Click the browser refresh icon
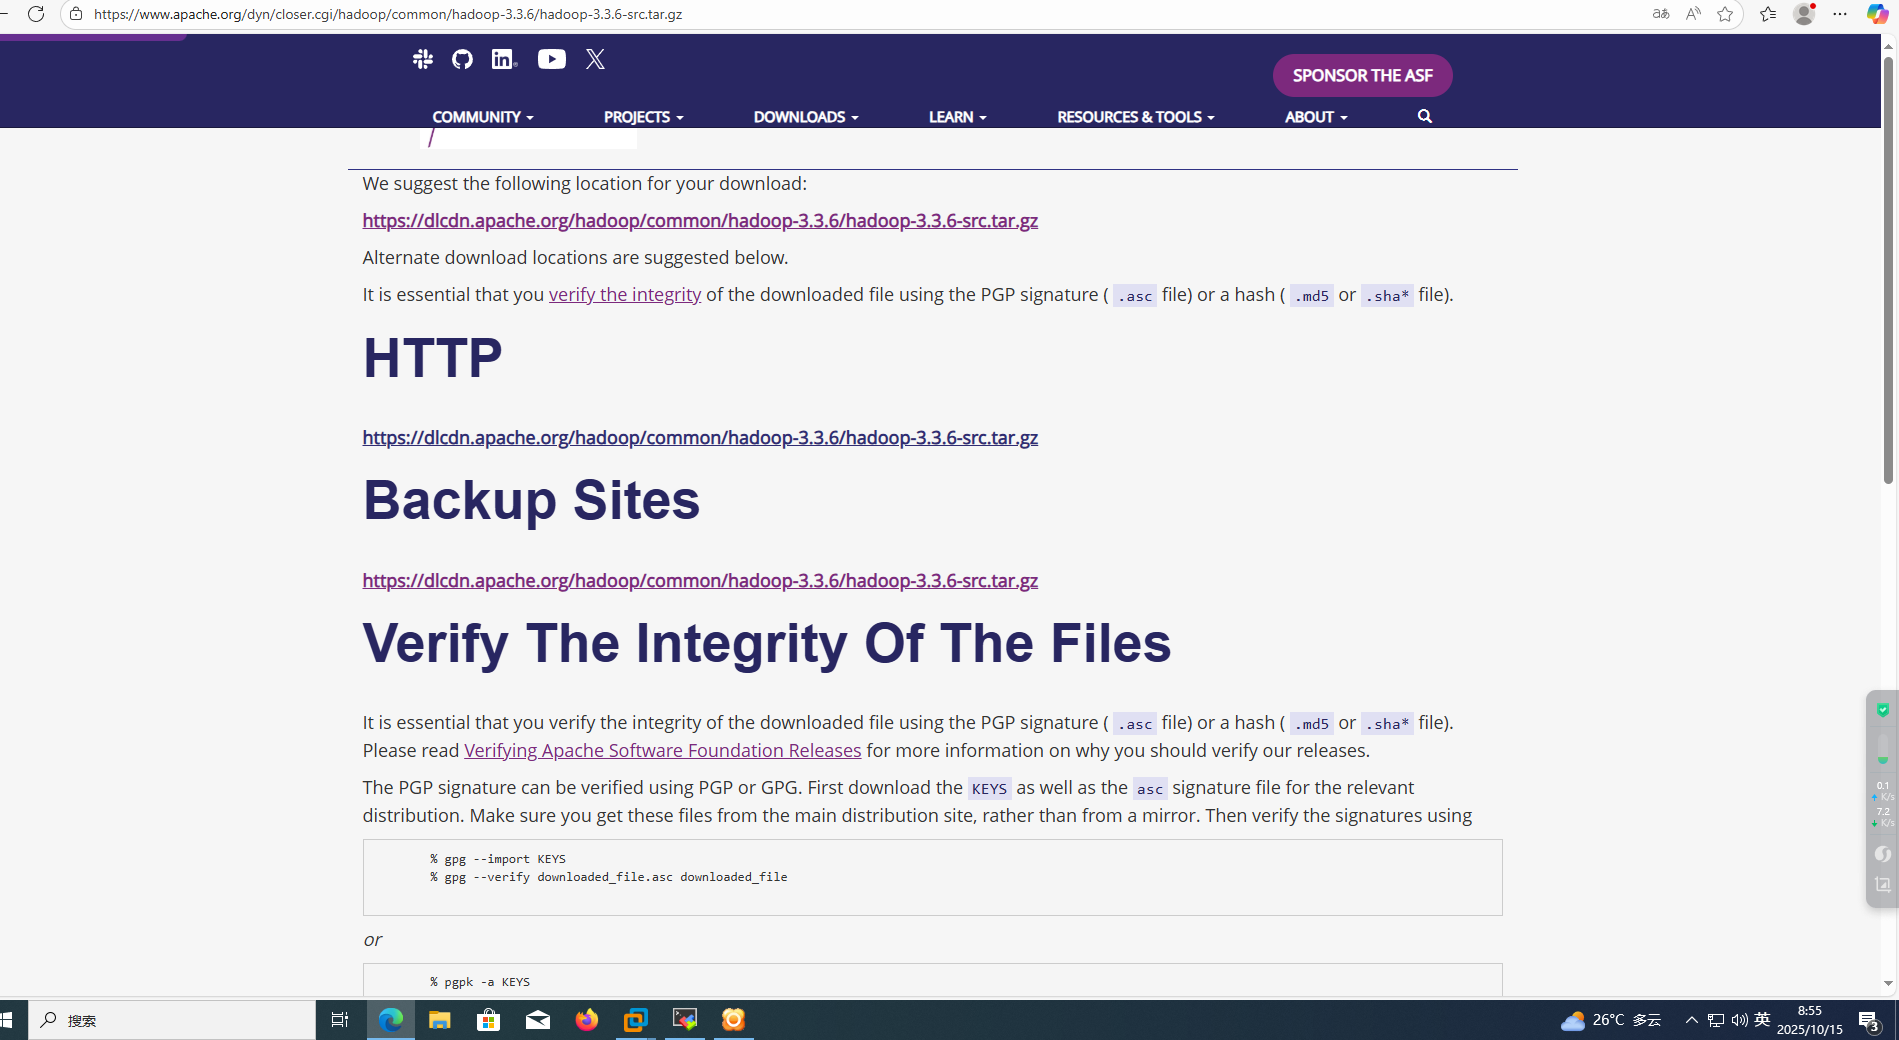 [x=35, y=14]
